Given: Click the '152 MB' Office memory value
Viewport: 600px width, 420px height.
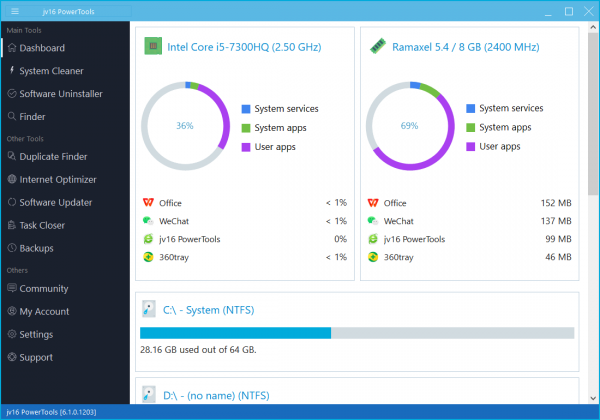Looking at the screenshot, I should [556, 203].
